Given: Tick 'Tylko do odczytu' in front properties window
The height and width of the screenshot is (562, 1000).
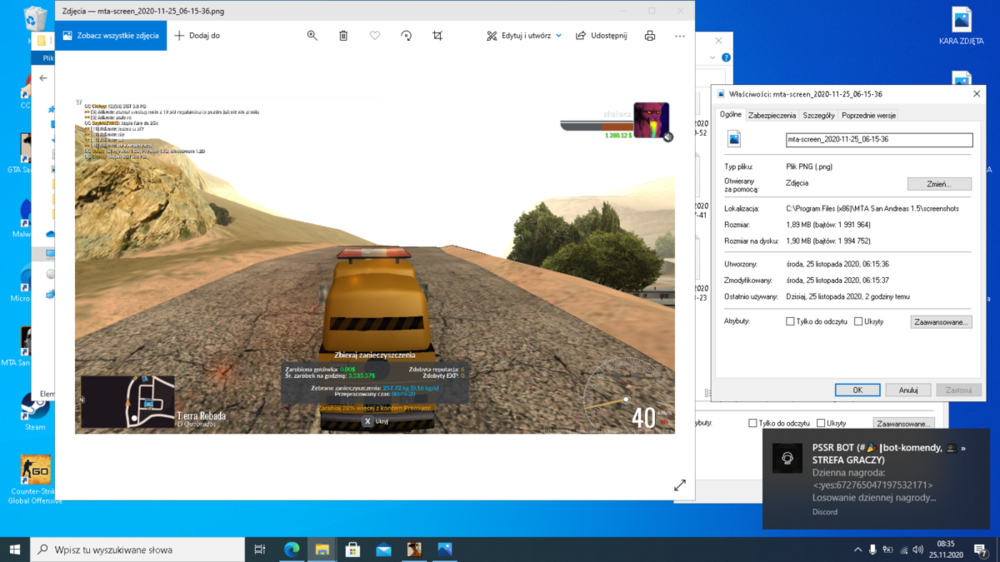Looking at the screenshot, I should [790, 322].
